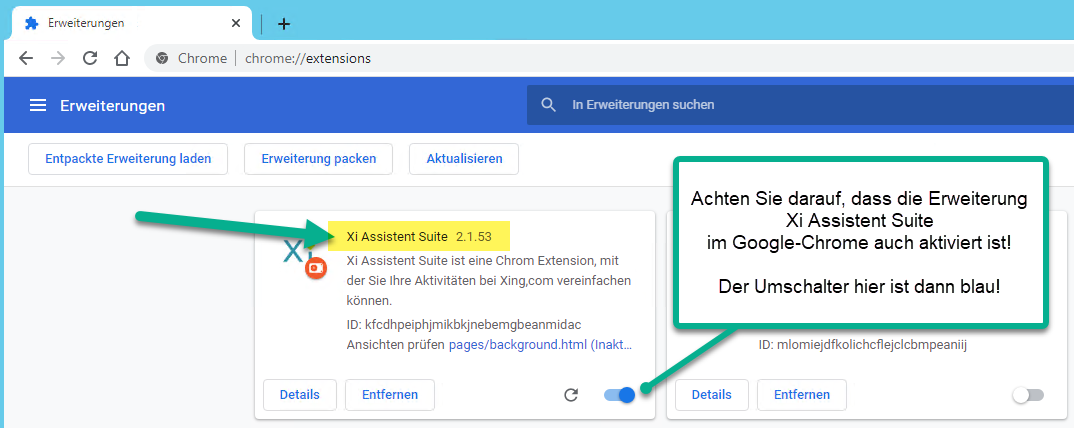Image resolution: width=1074 pixels, height=428 pixels.
Task: Click the version number 2.1.53
Action: (474, 236)
